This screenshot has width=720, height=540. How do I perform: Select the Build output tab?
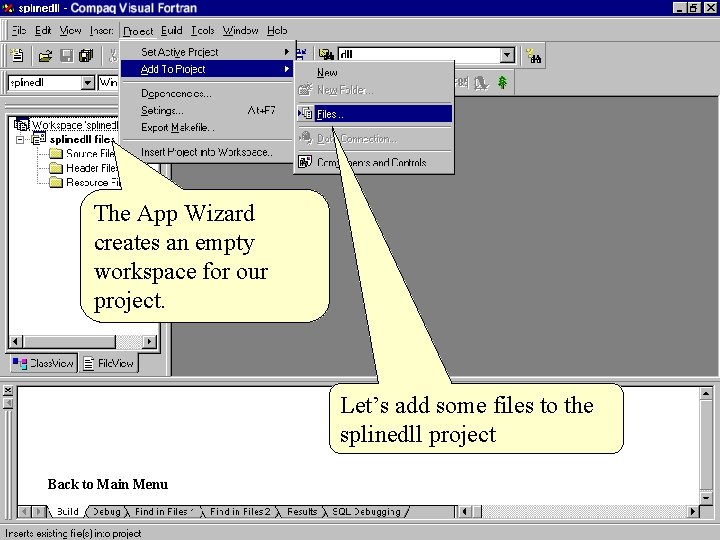[x=67, y=512]
